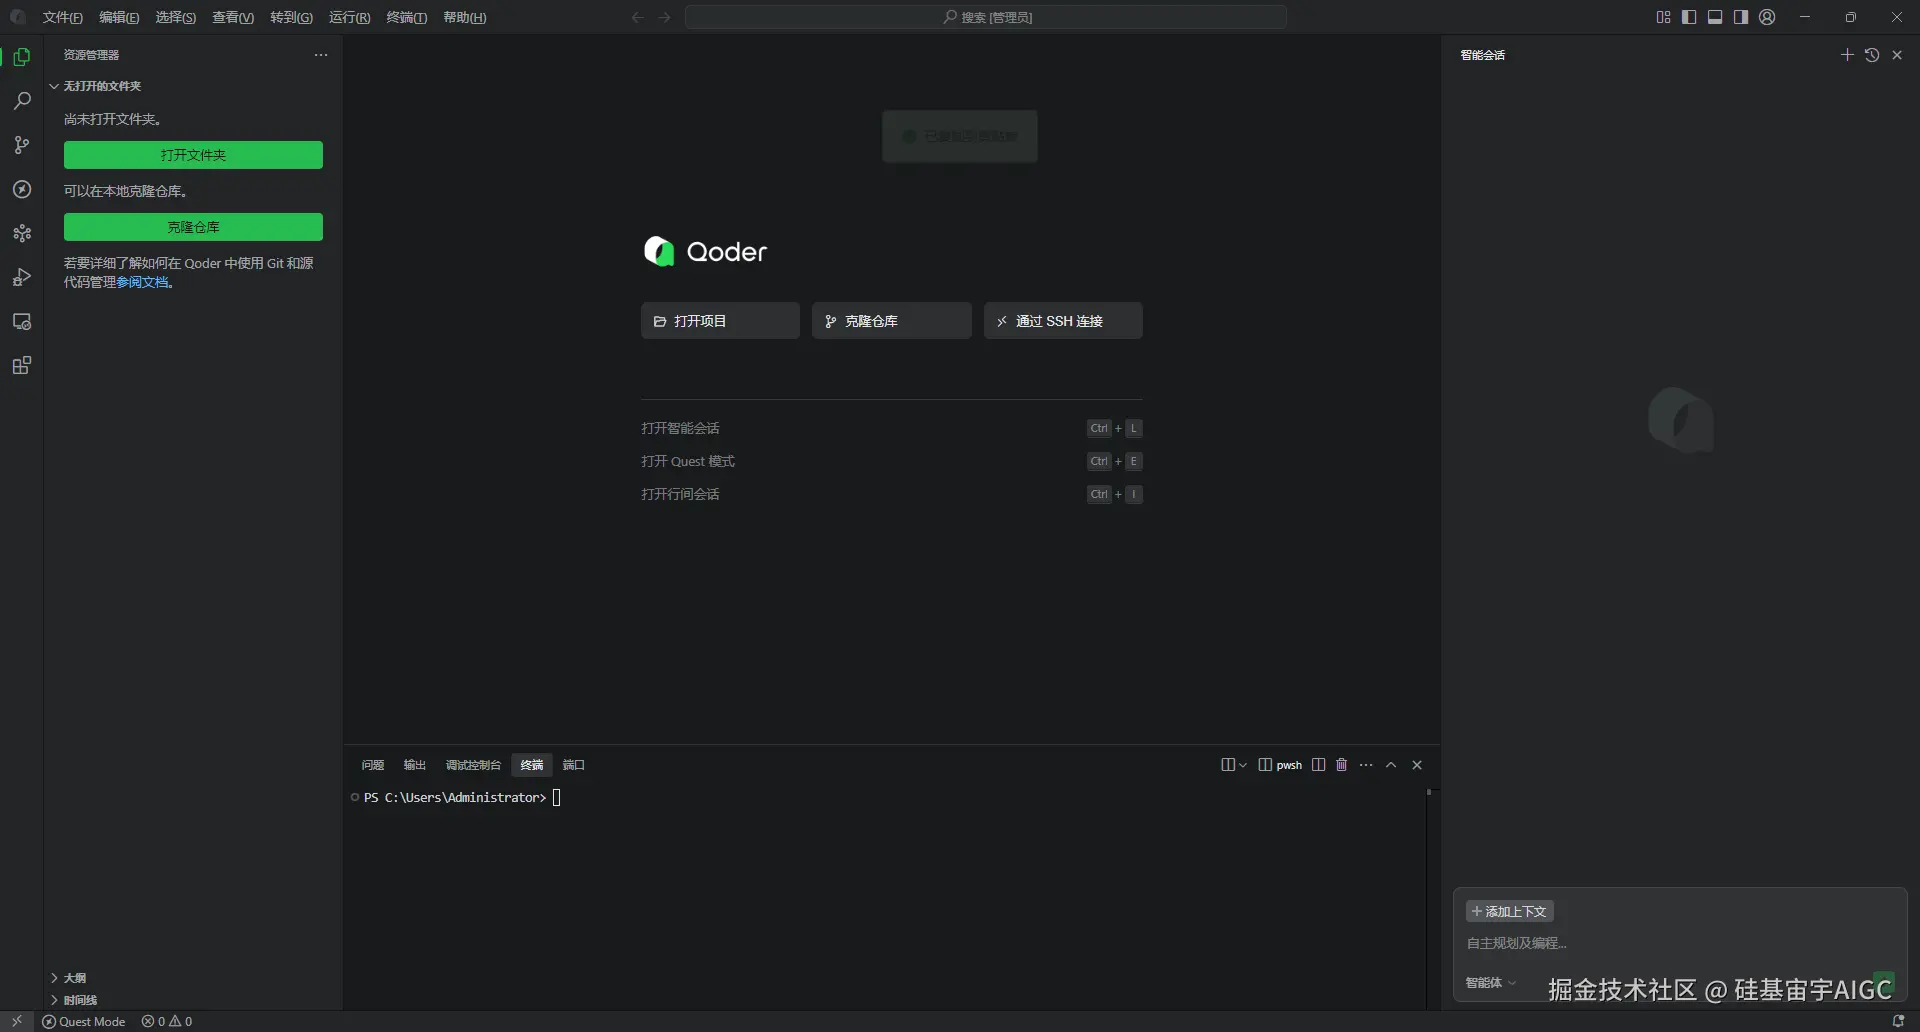Toggle the bottom panel visibility

point(1715,17)
